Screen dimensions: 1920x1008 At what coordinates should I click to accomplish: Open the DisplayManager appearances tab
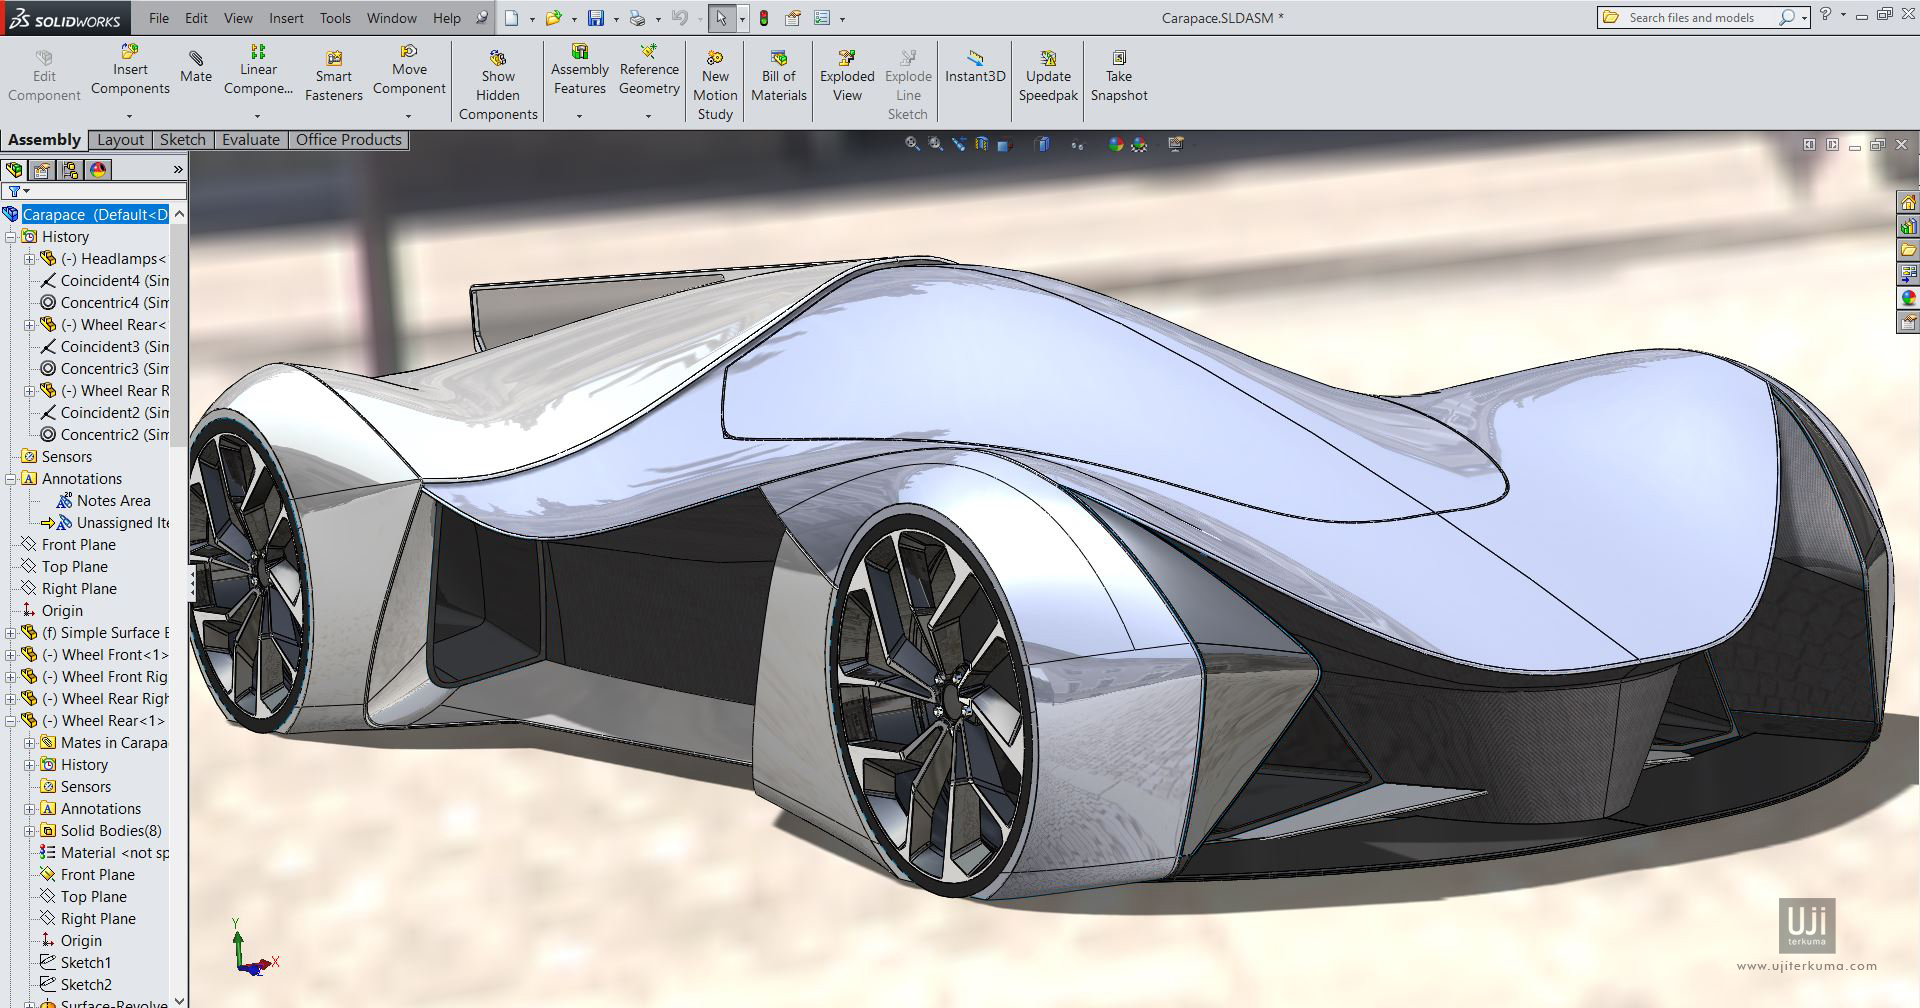pos(97,170)
